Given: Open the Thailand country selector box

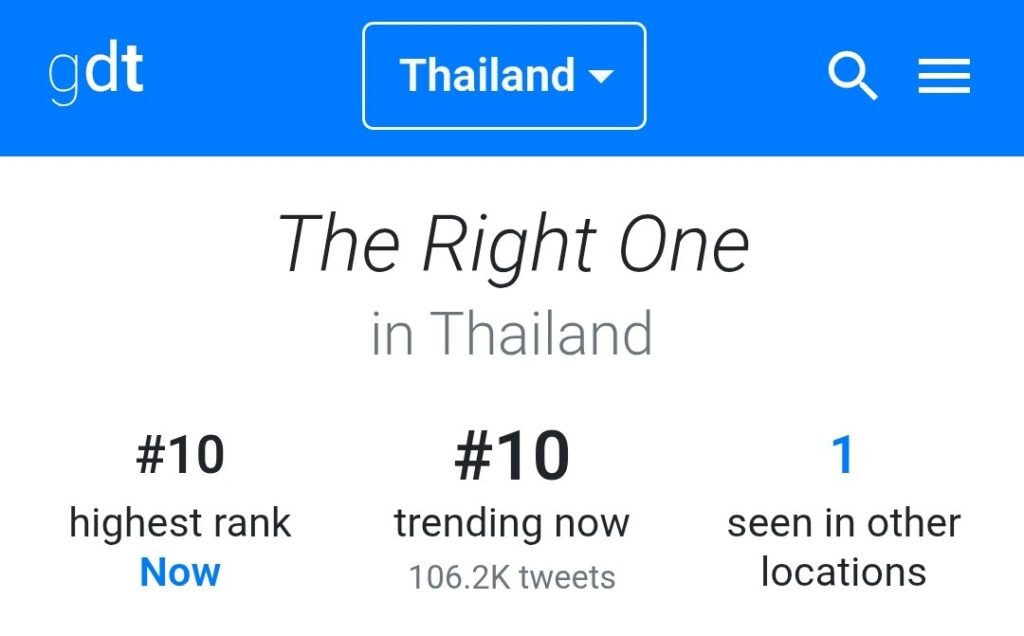Looking at the screenshot, I should pyautogui.click(x=504, y=76).
